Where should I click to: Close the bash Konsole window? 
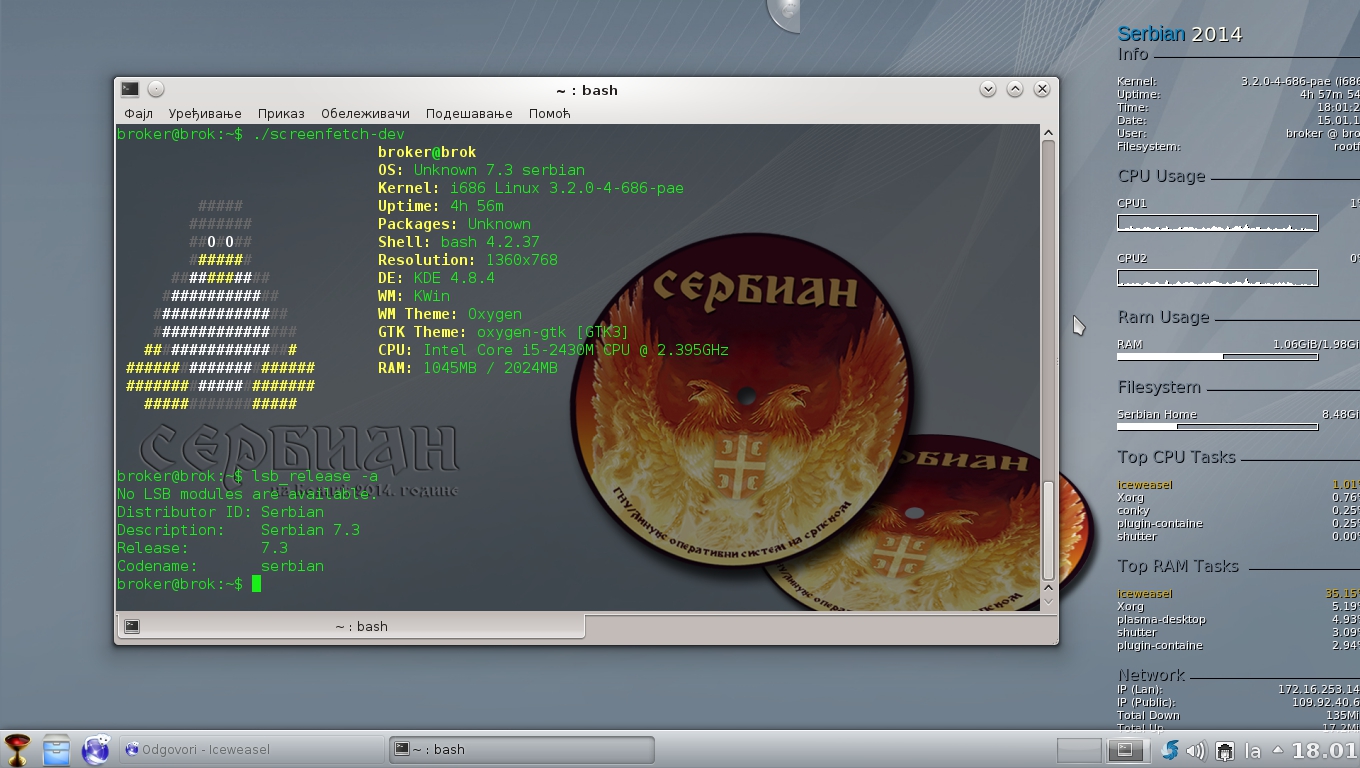tap(1042, 89)
